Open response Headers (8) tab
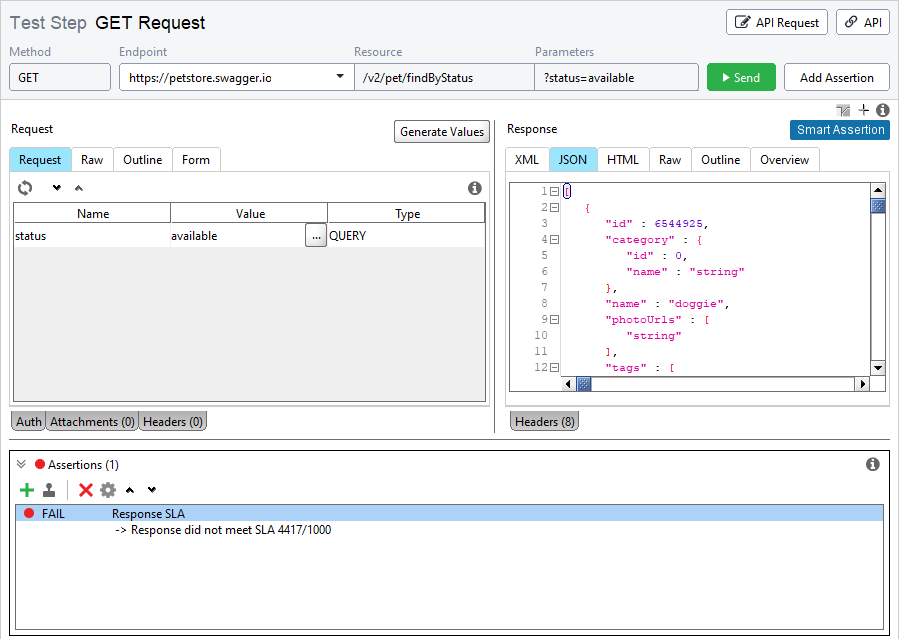This screenshot has height=639, width=899. [545, 422]
